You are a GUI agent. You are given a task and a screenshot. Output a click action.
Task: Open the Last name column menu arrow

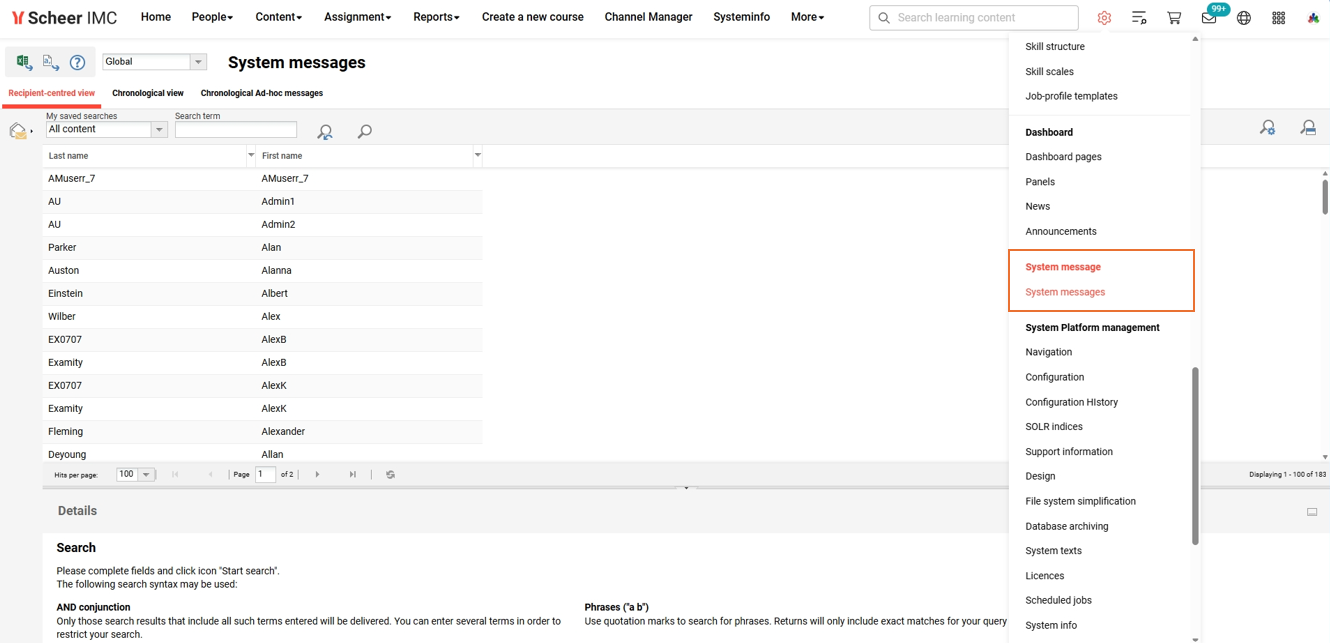coord(251,155)
